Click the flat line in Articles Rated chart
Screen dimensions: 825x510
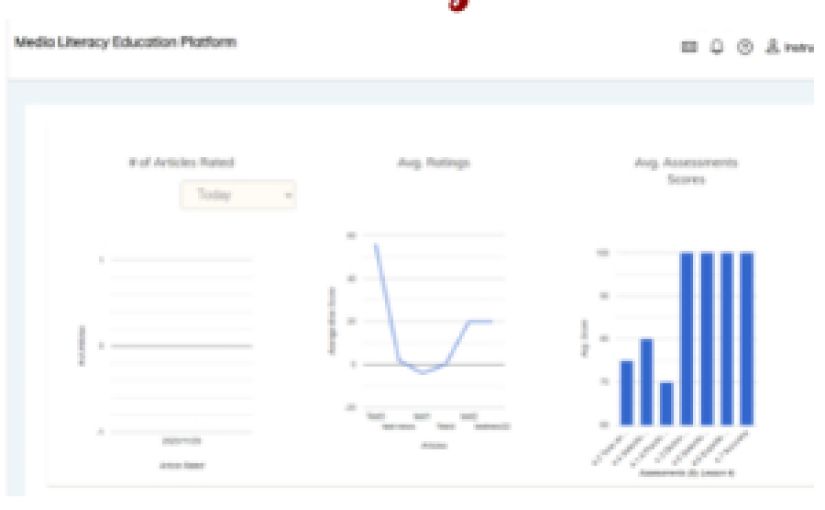point(180,346)
